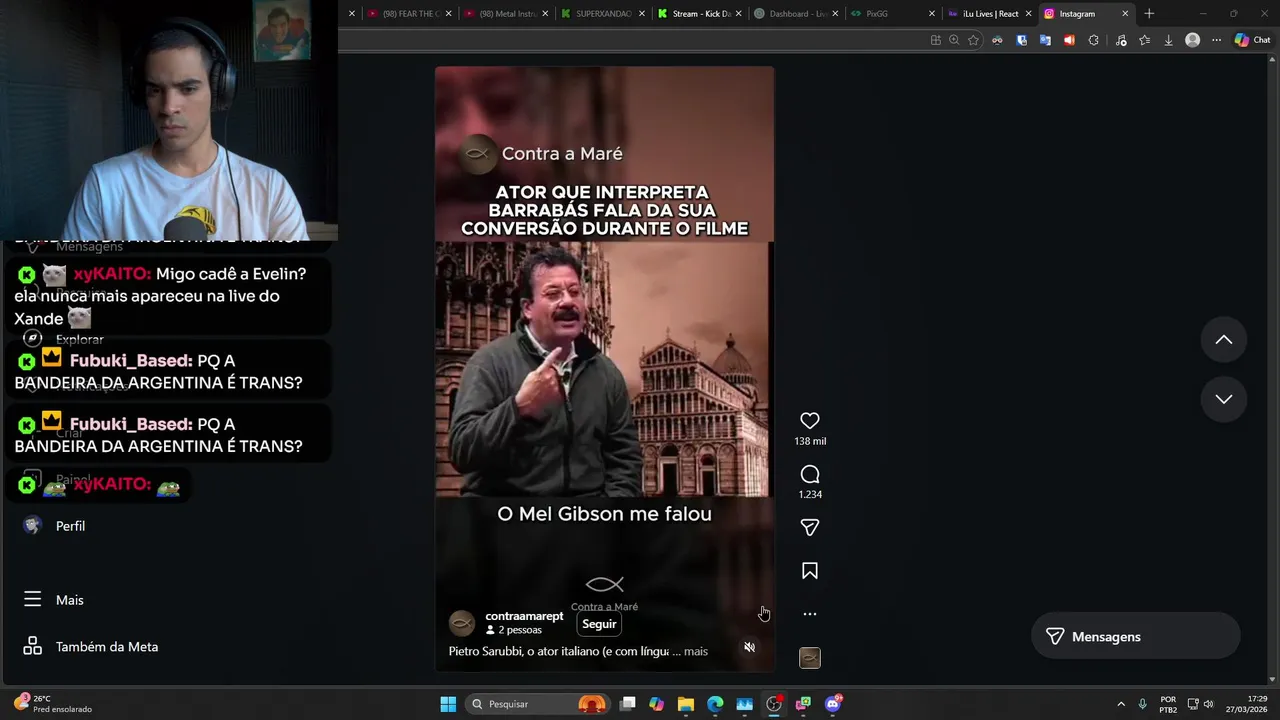1280x720 pixels.
Task: Switch to the 'FEAR THE' YouTube tab
Action: [408, 14]
